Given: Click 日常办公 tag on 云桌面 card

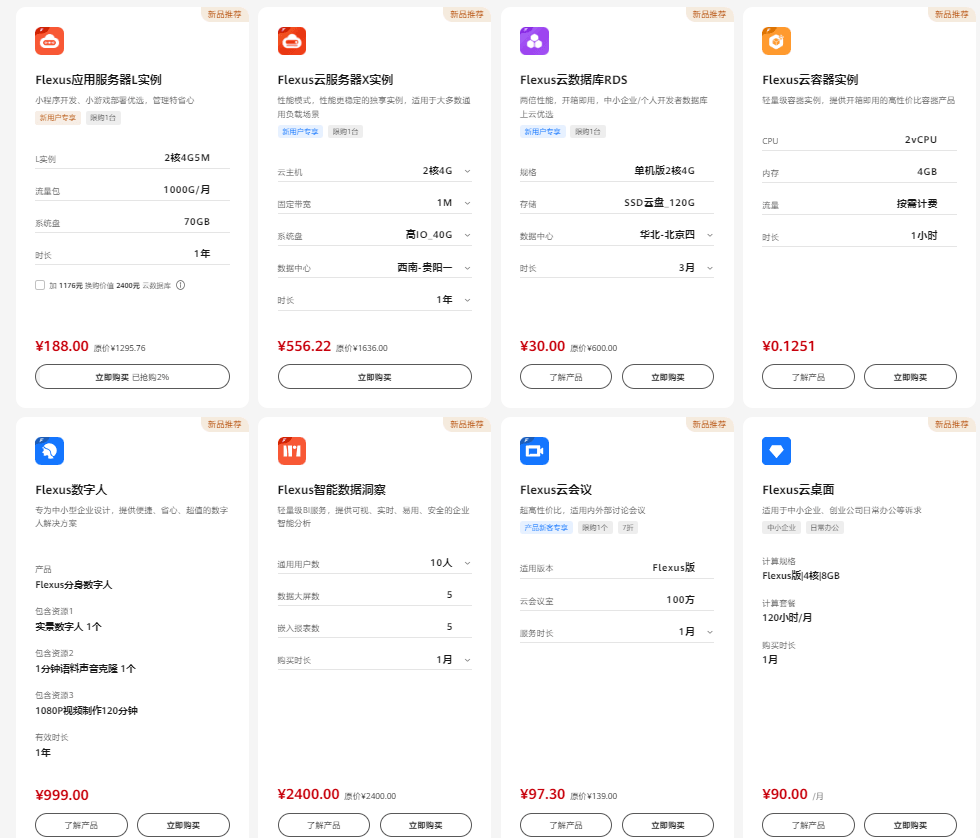Looking at the screenshot, I should [824, 527].
